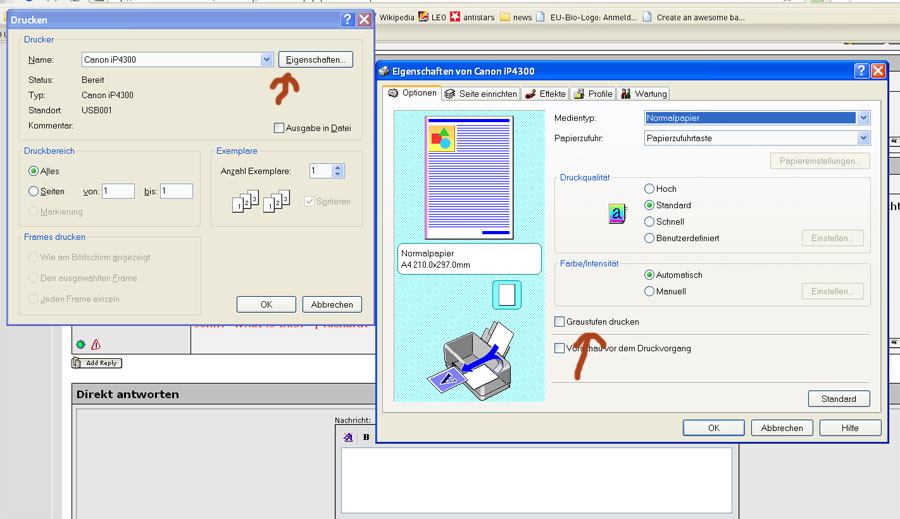900x519 pixels.
Task: Select Manuell color intensity
Action: click(x=649, y=291)
